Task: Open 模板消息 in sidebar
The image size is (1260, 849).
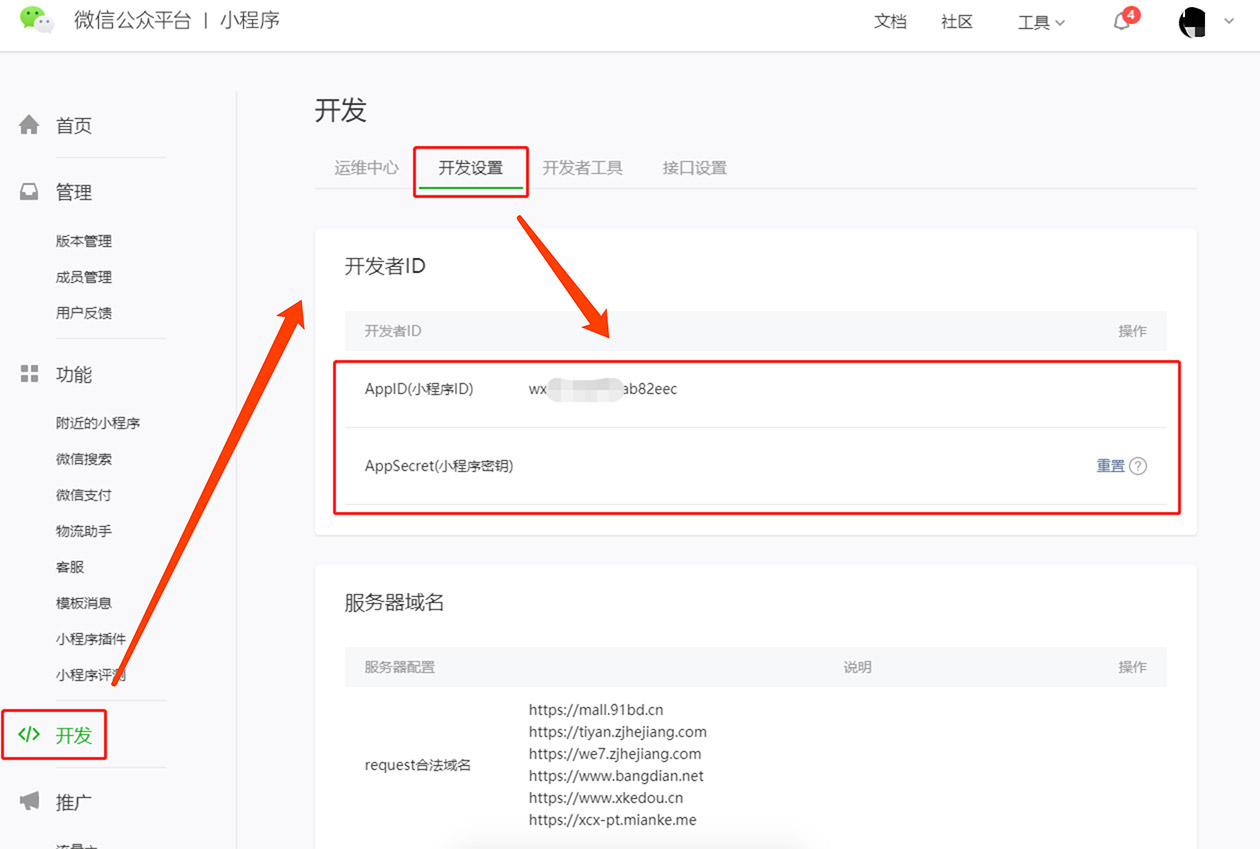Action: [x=84, y=603]
